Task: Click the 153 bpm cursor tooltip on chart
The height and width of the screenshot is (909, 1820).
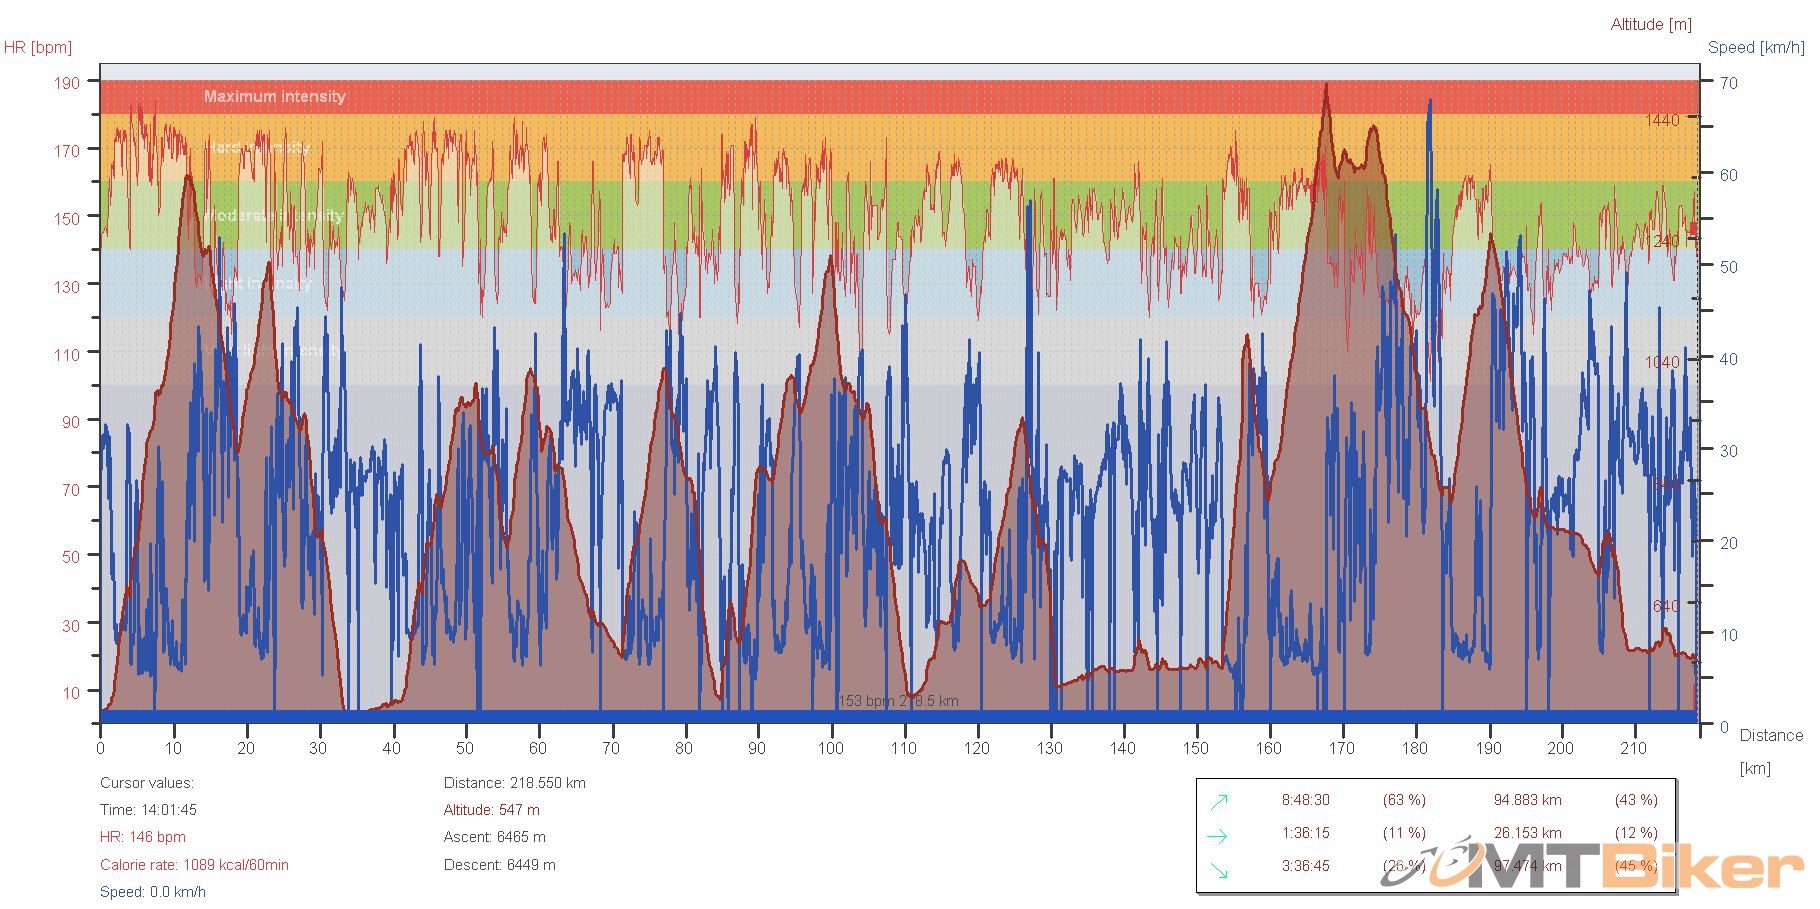Action: 897,701
